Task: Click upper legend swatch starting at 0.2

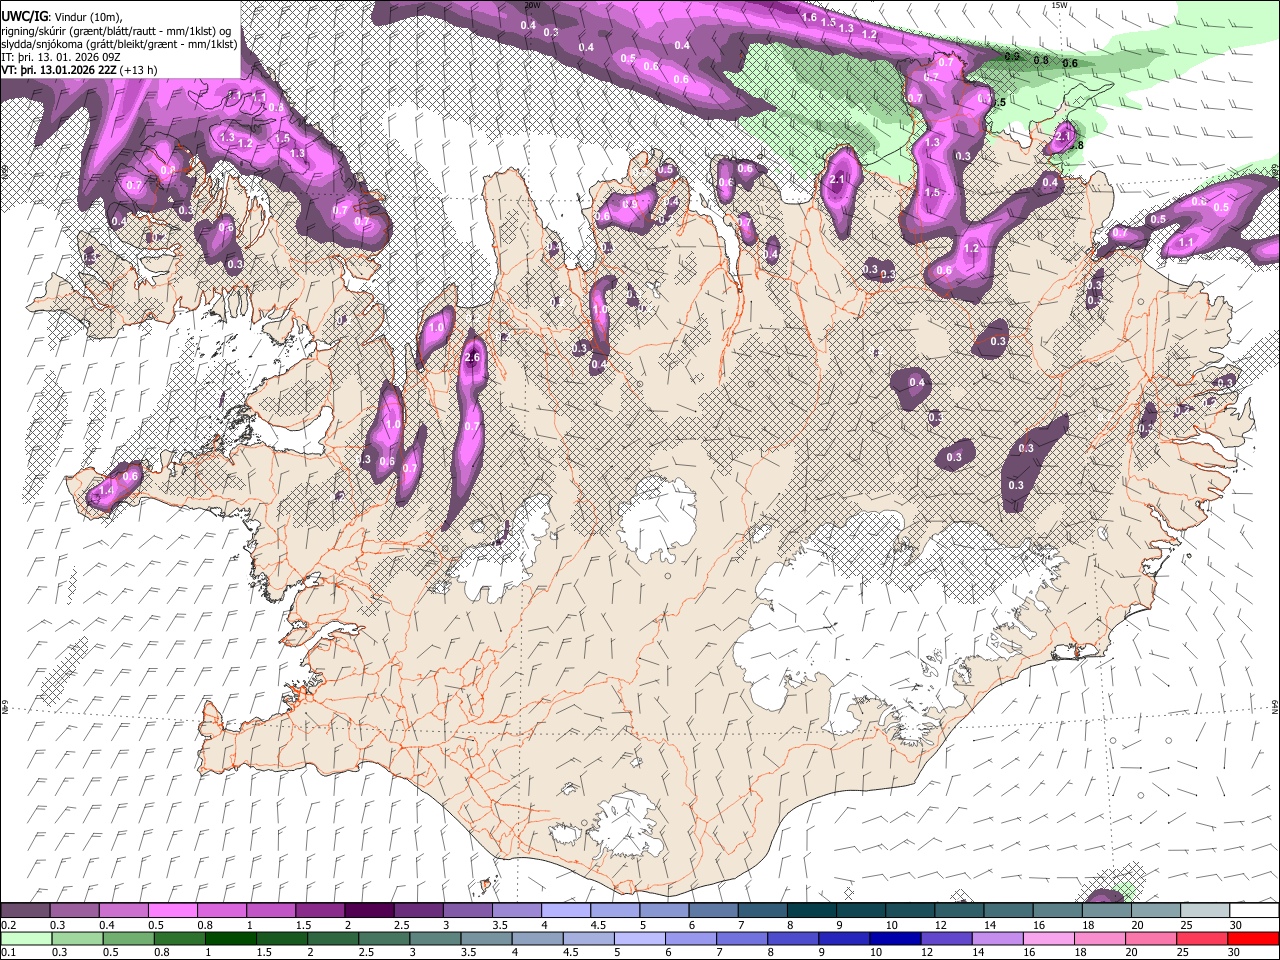Action: click(25, 910)
